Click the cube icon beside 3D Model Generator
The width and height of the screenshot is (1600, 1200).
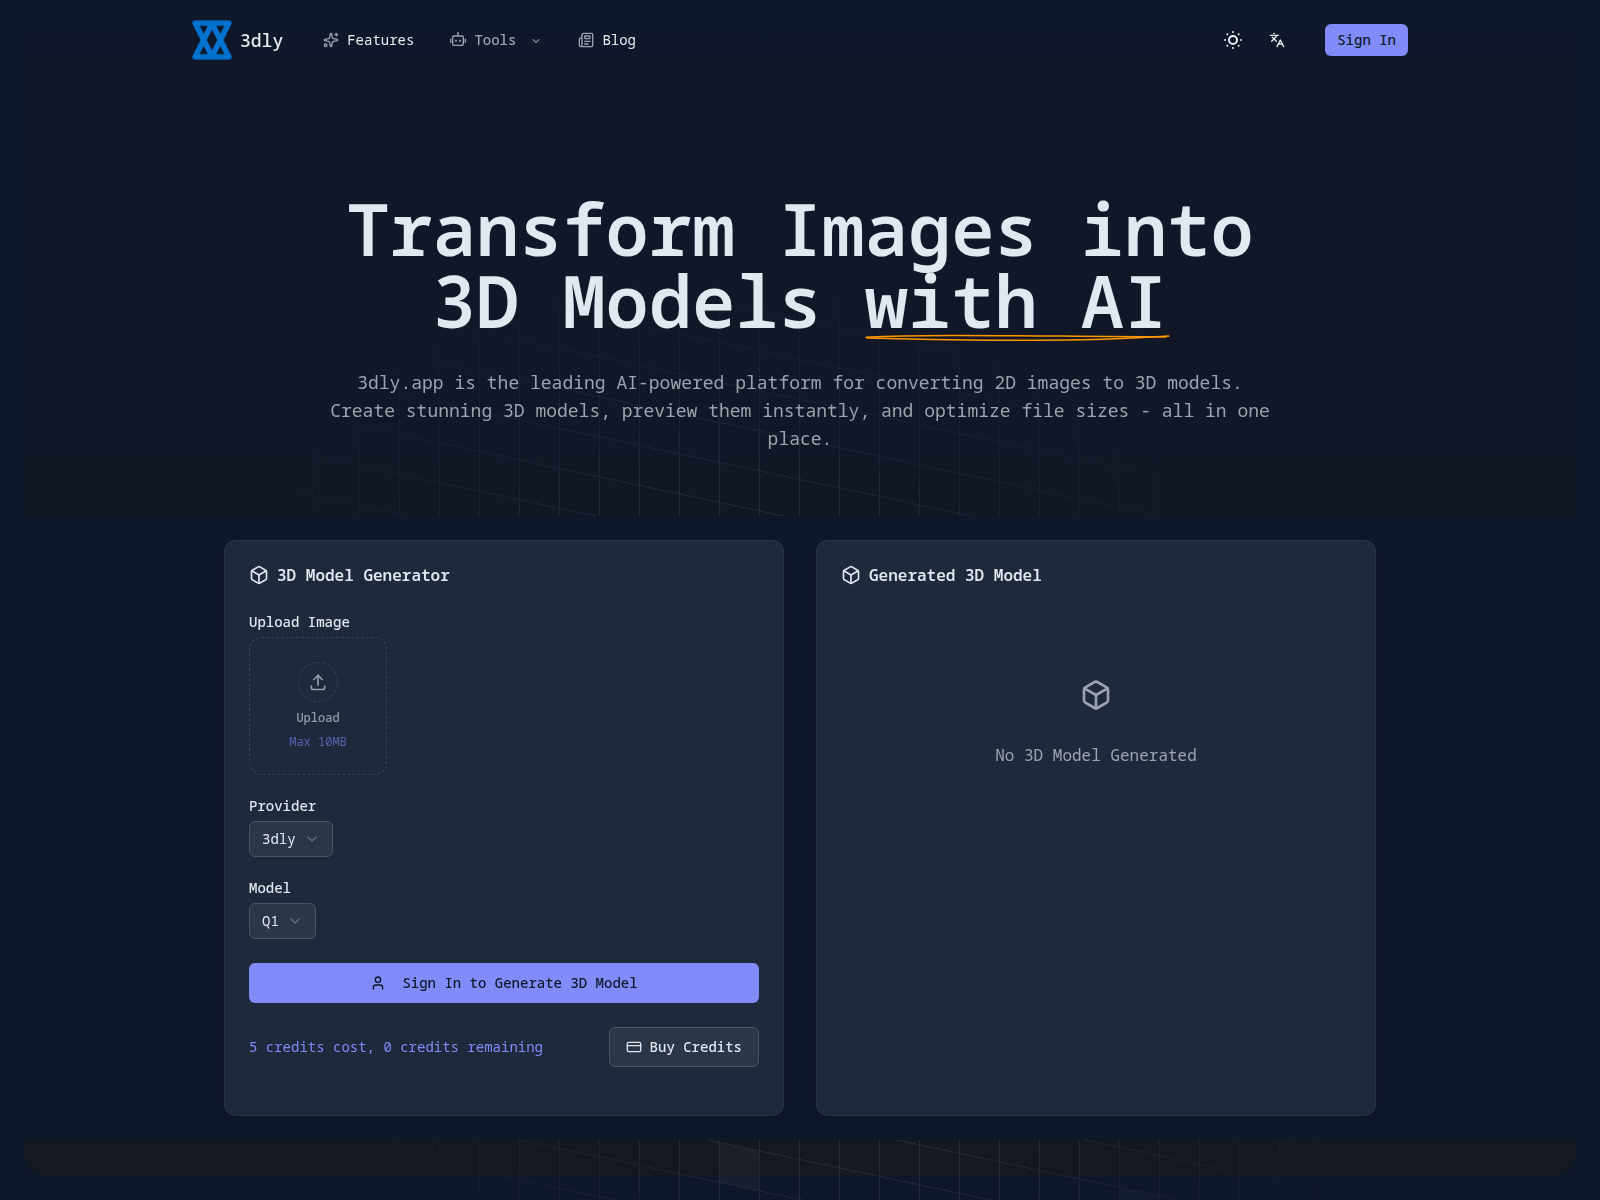(x=259, y=575)
